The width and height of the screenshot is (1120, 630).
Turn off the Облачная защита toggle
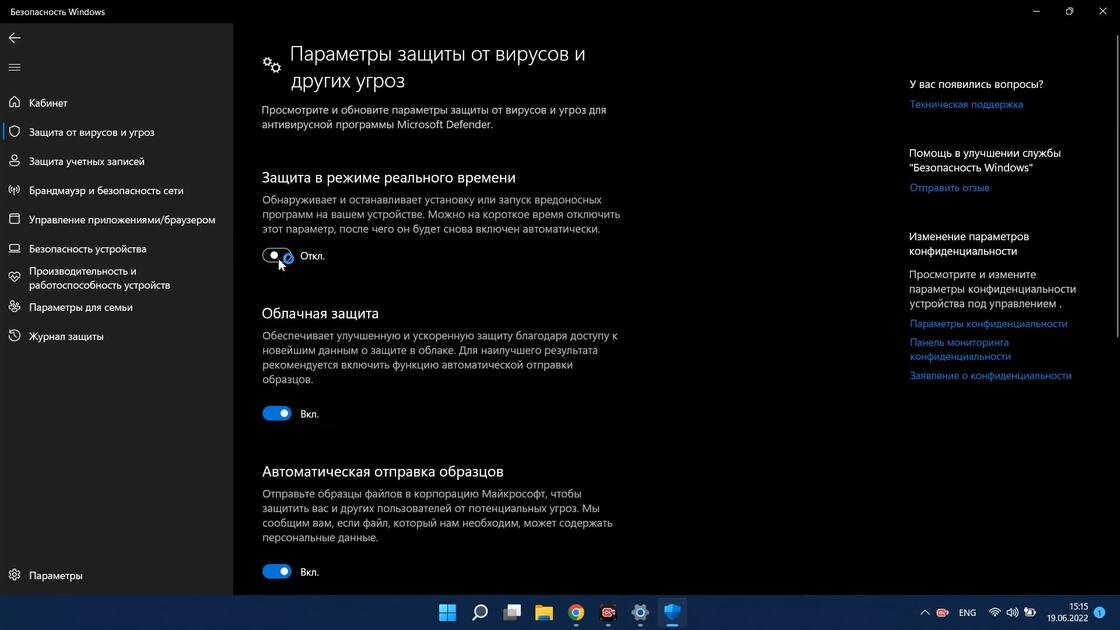pos(276,414)
